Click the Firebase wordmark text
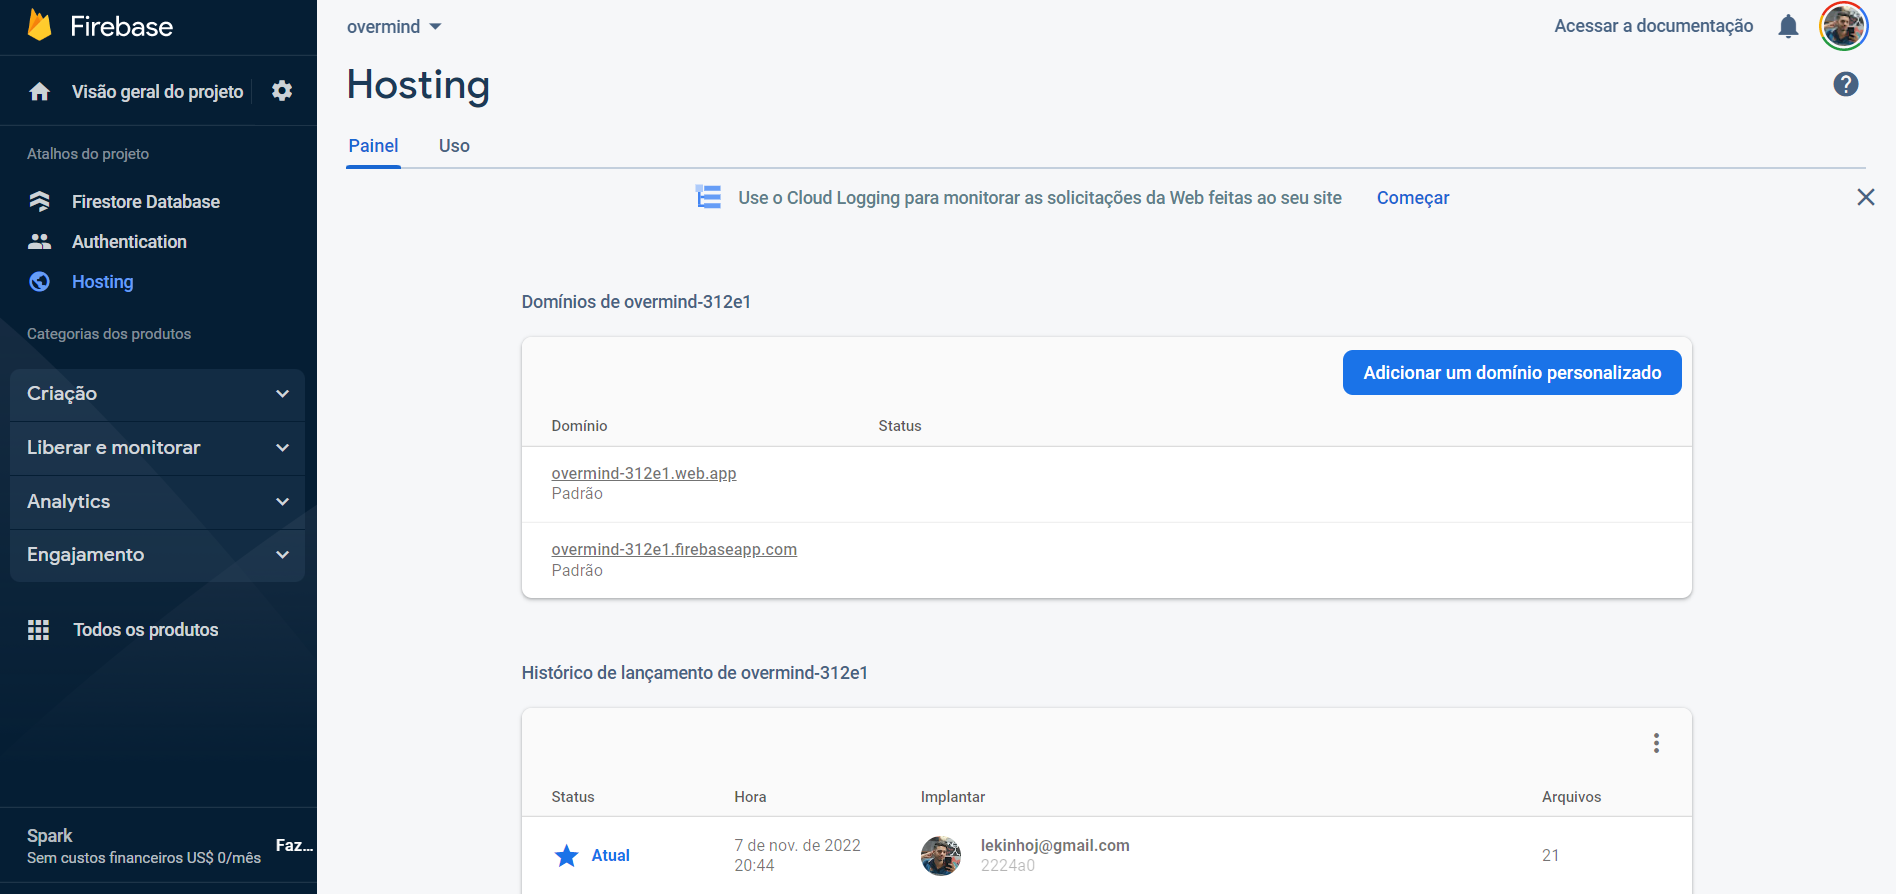 [x=121, y=27]
